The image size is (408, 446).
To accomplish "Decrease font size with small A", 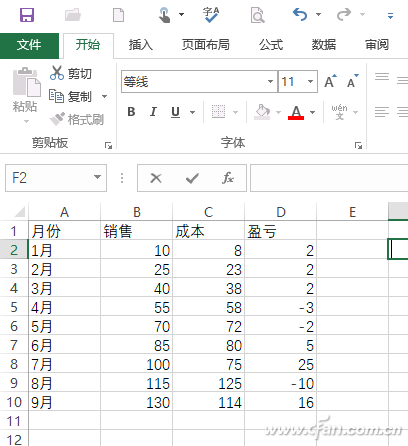I will pyautogui.click(x=353, y=81).
